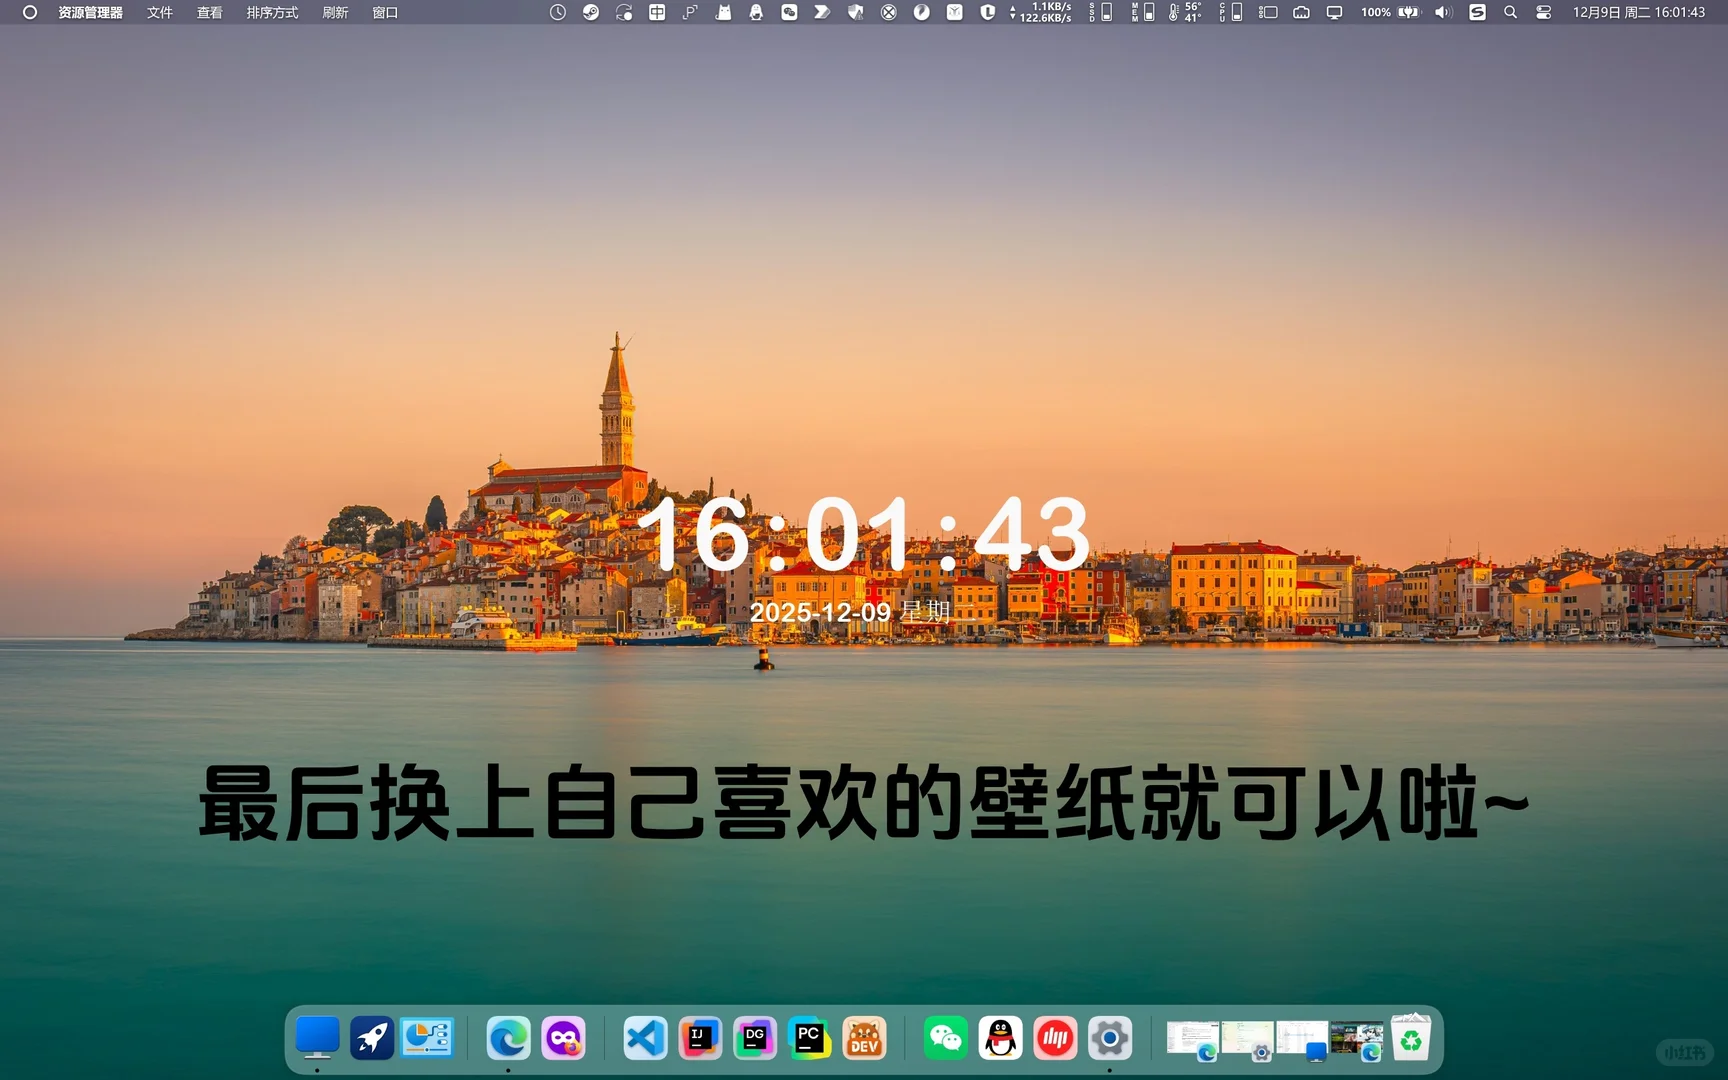Open WeChat from the dock
This screenshot has height=1080, width=1728.
tap(946, 1039)
